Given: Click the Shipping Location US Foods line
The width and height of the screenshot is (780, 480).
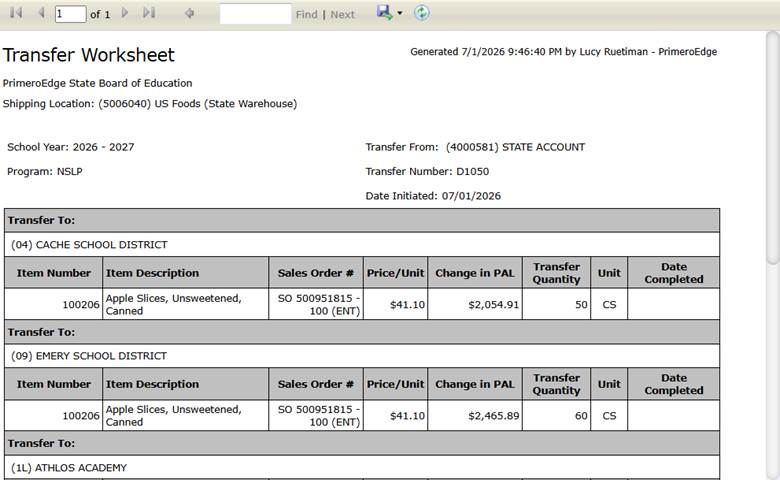Looking at the screenshot, I should point(150,103).
